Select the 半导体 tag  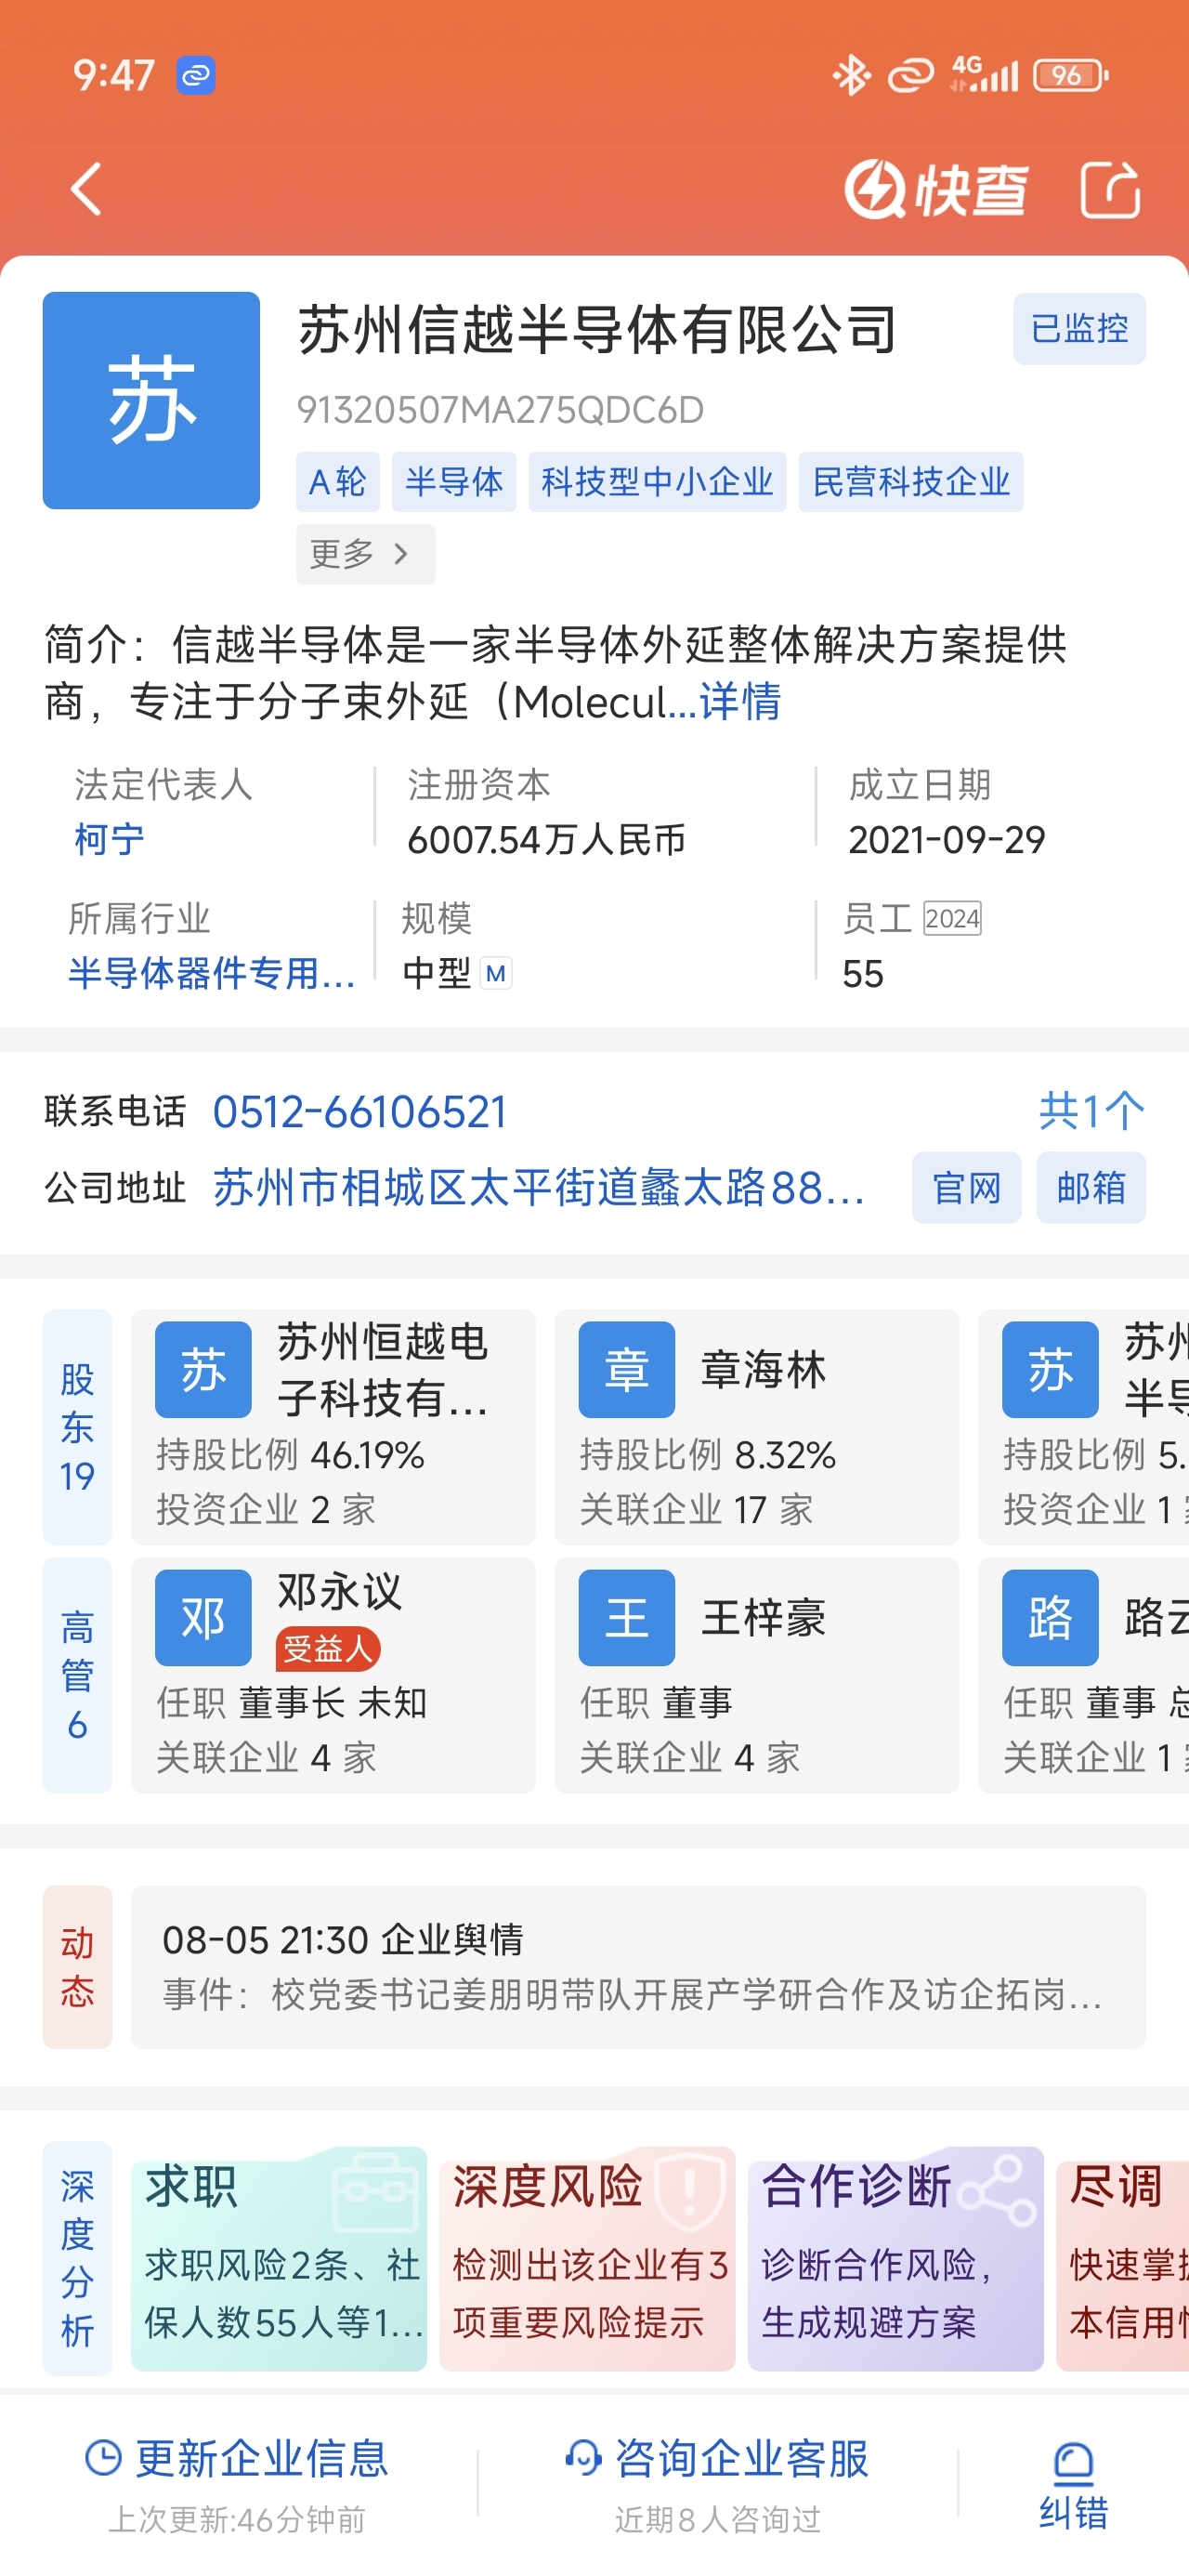tap(454, 482)
